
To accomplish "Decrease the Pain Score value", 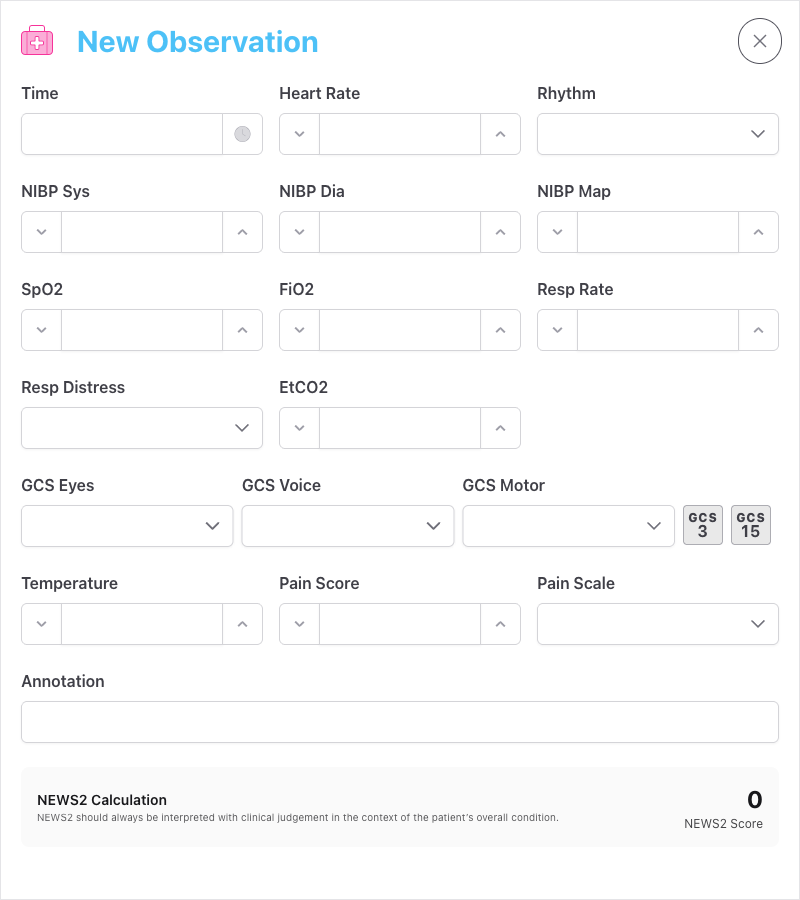I will [x=299, y=623].
